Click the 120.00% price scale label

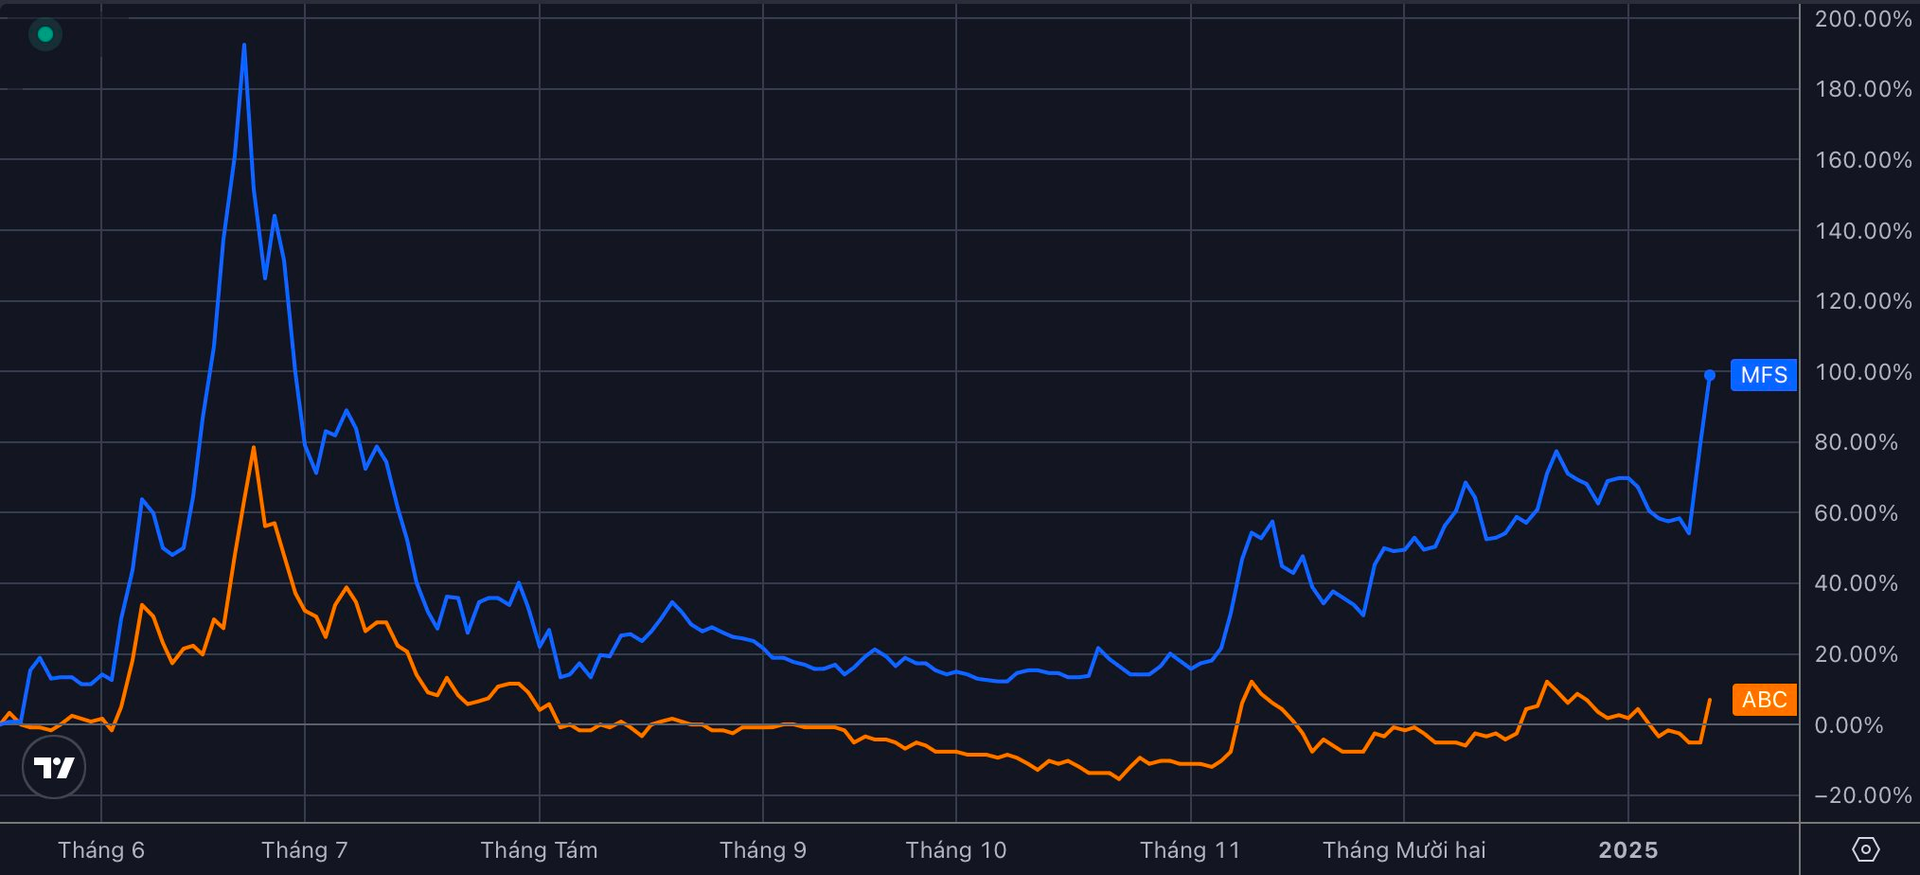pos(1863,301)
